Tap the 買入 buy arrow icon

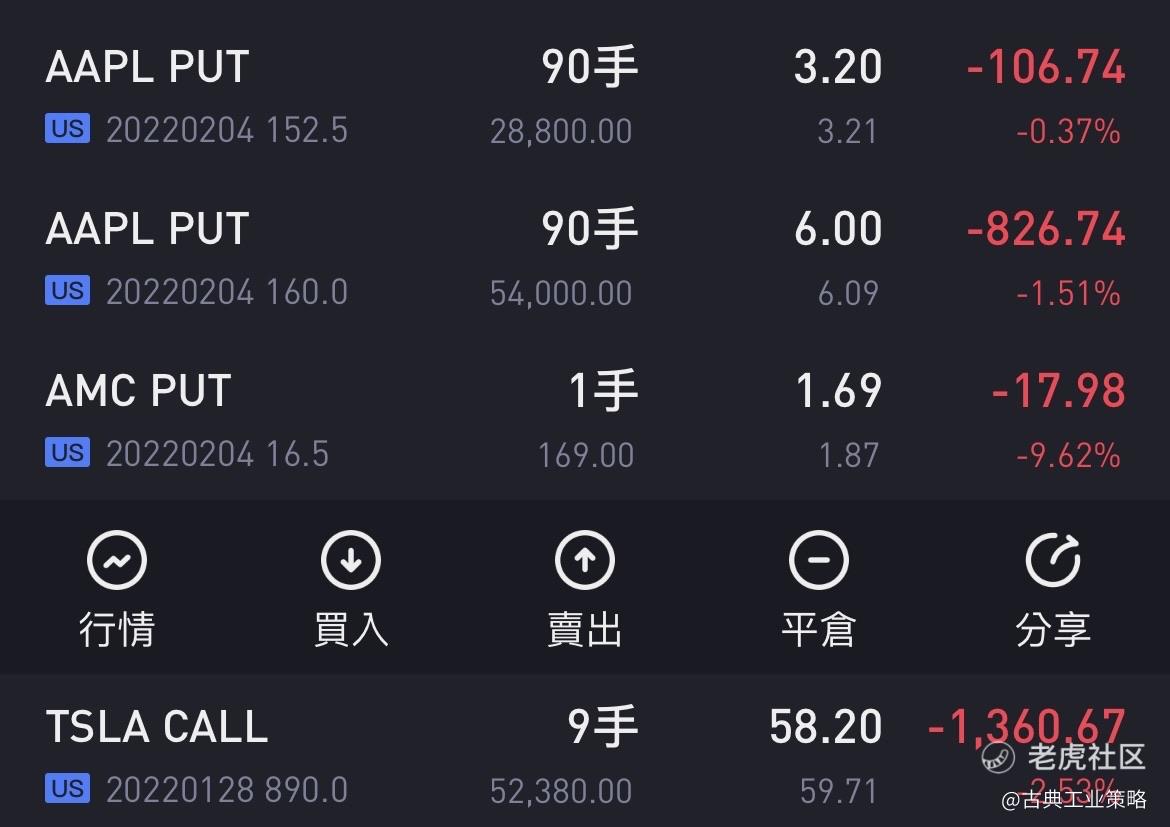351,560
